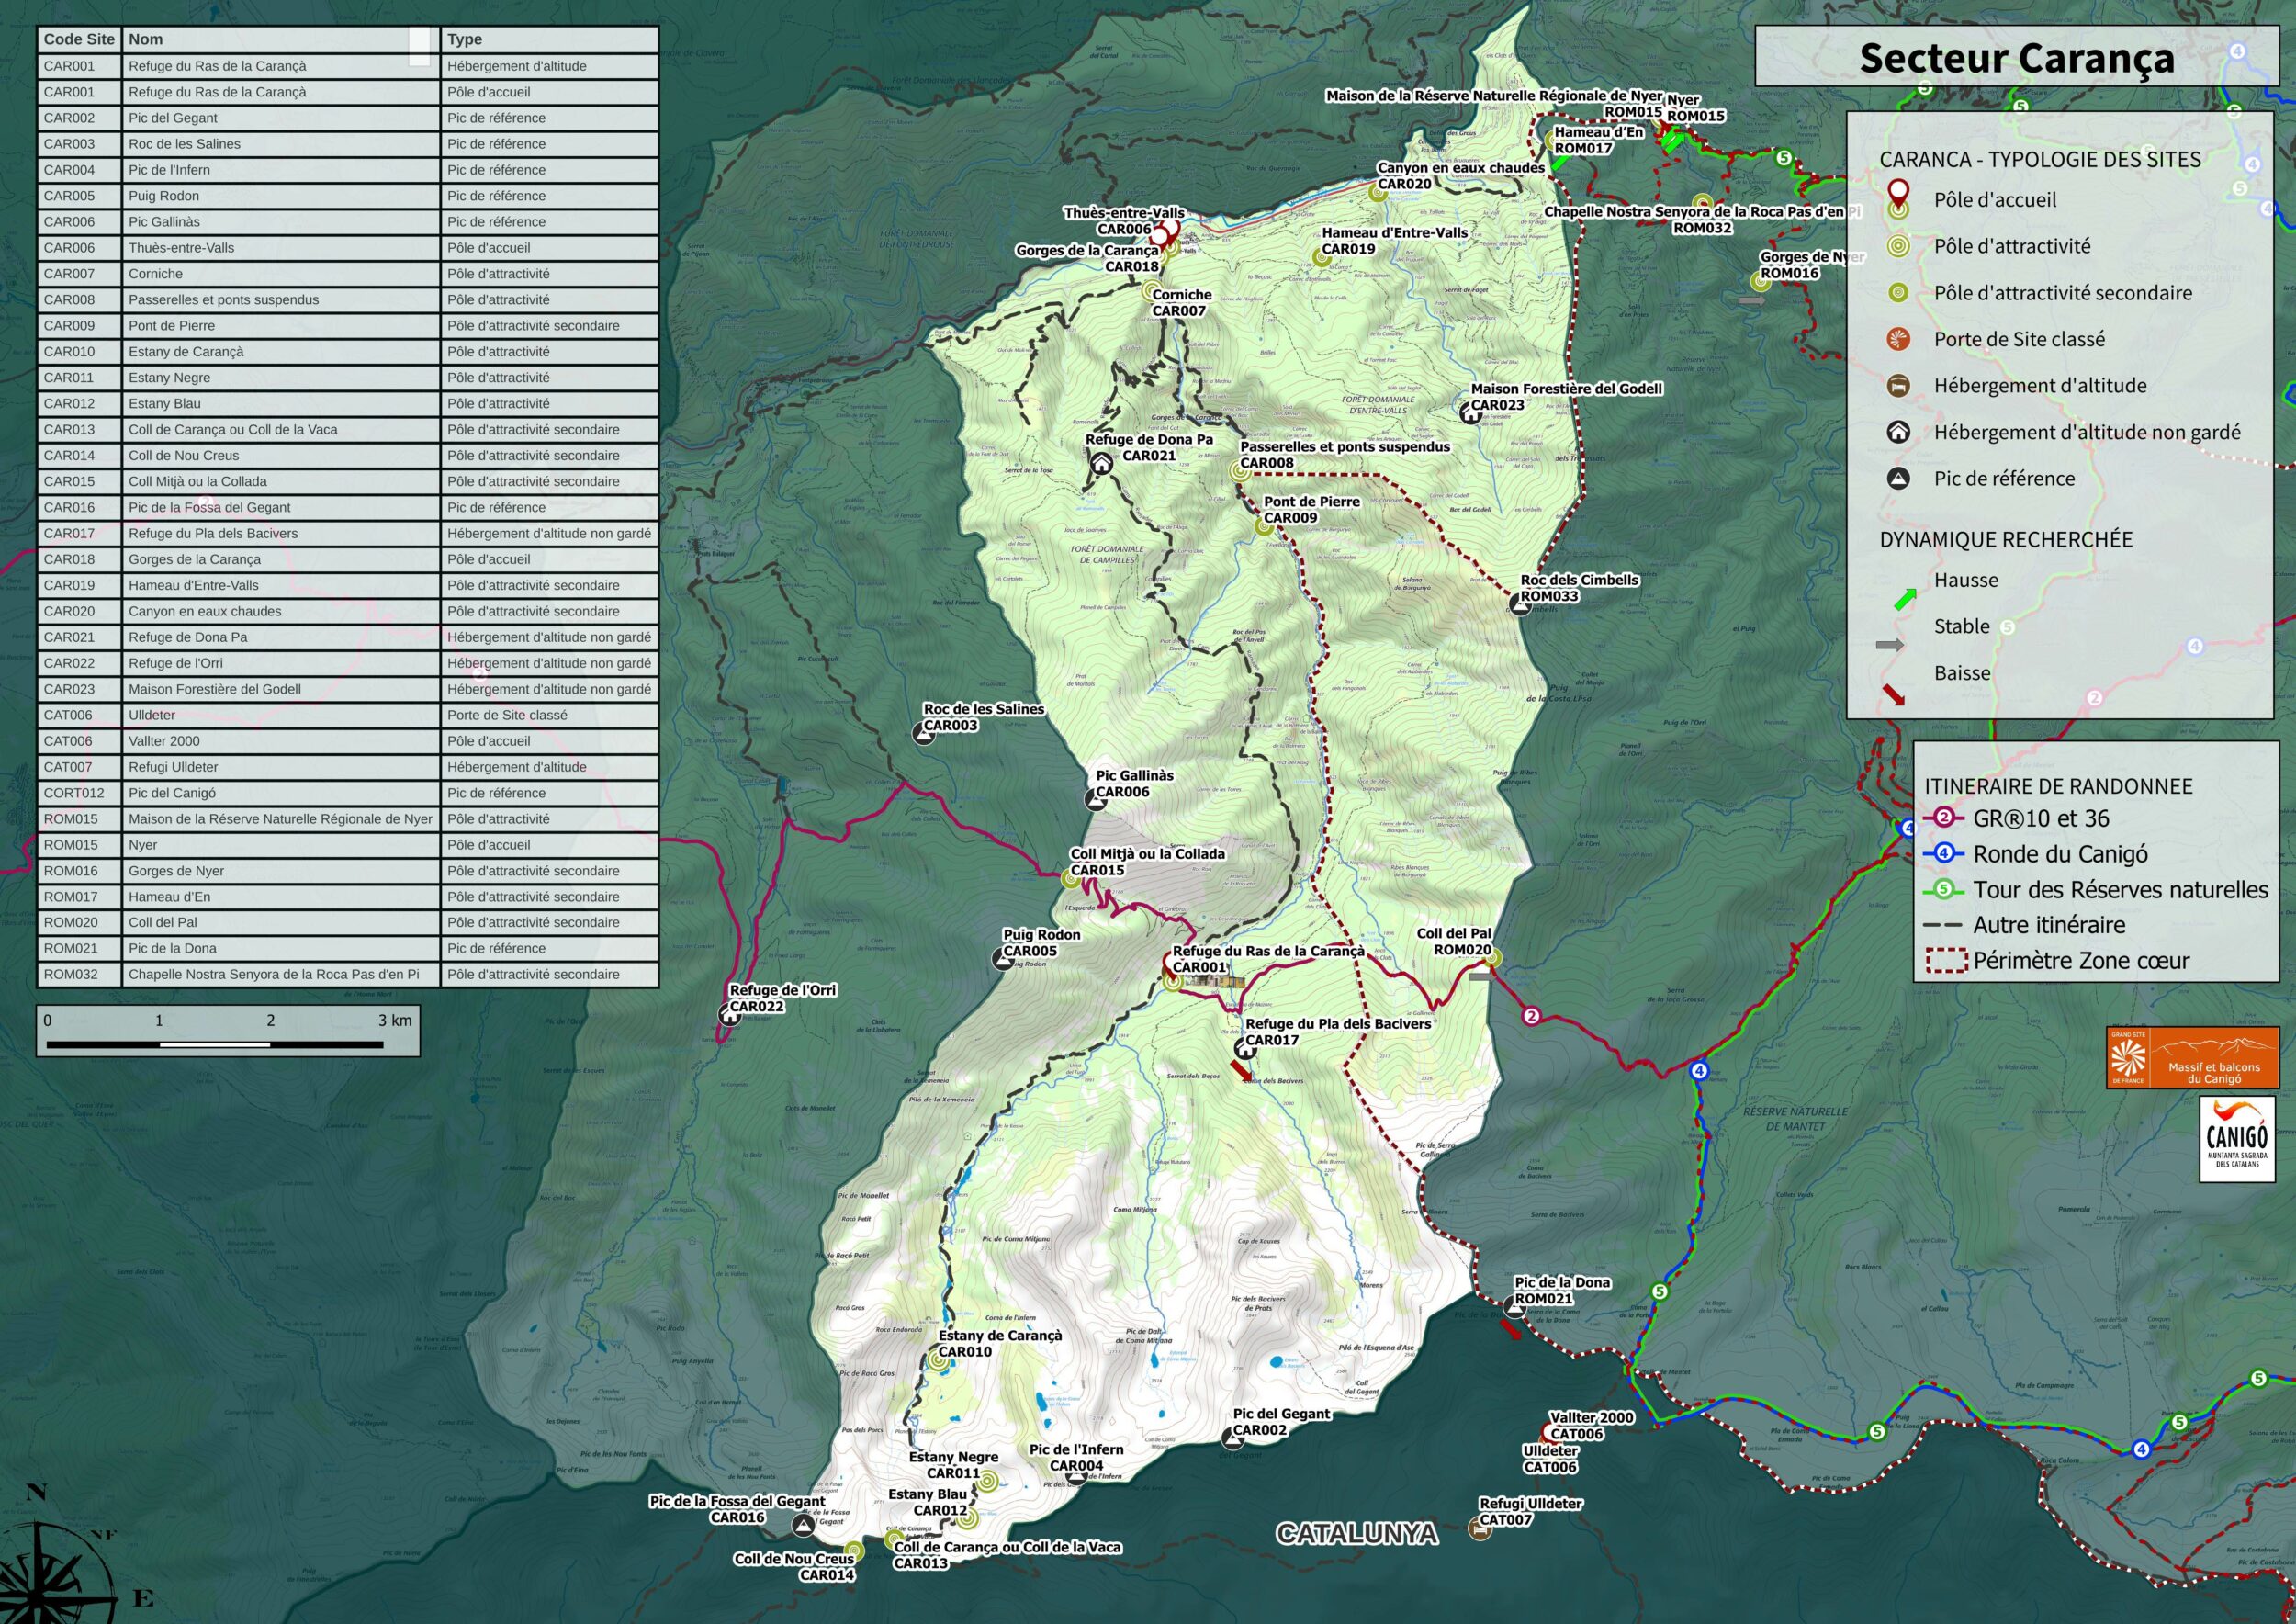Click the GR®10 et 36 legend entry

coord(2040,819)
